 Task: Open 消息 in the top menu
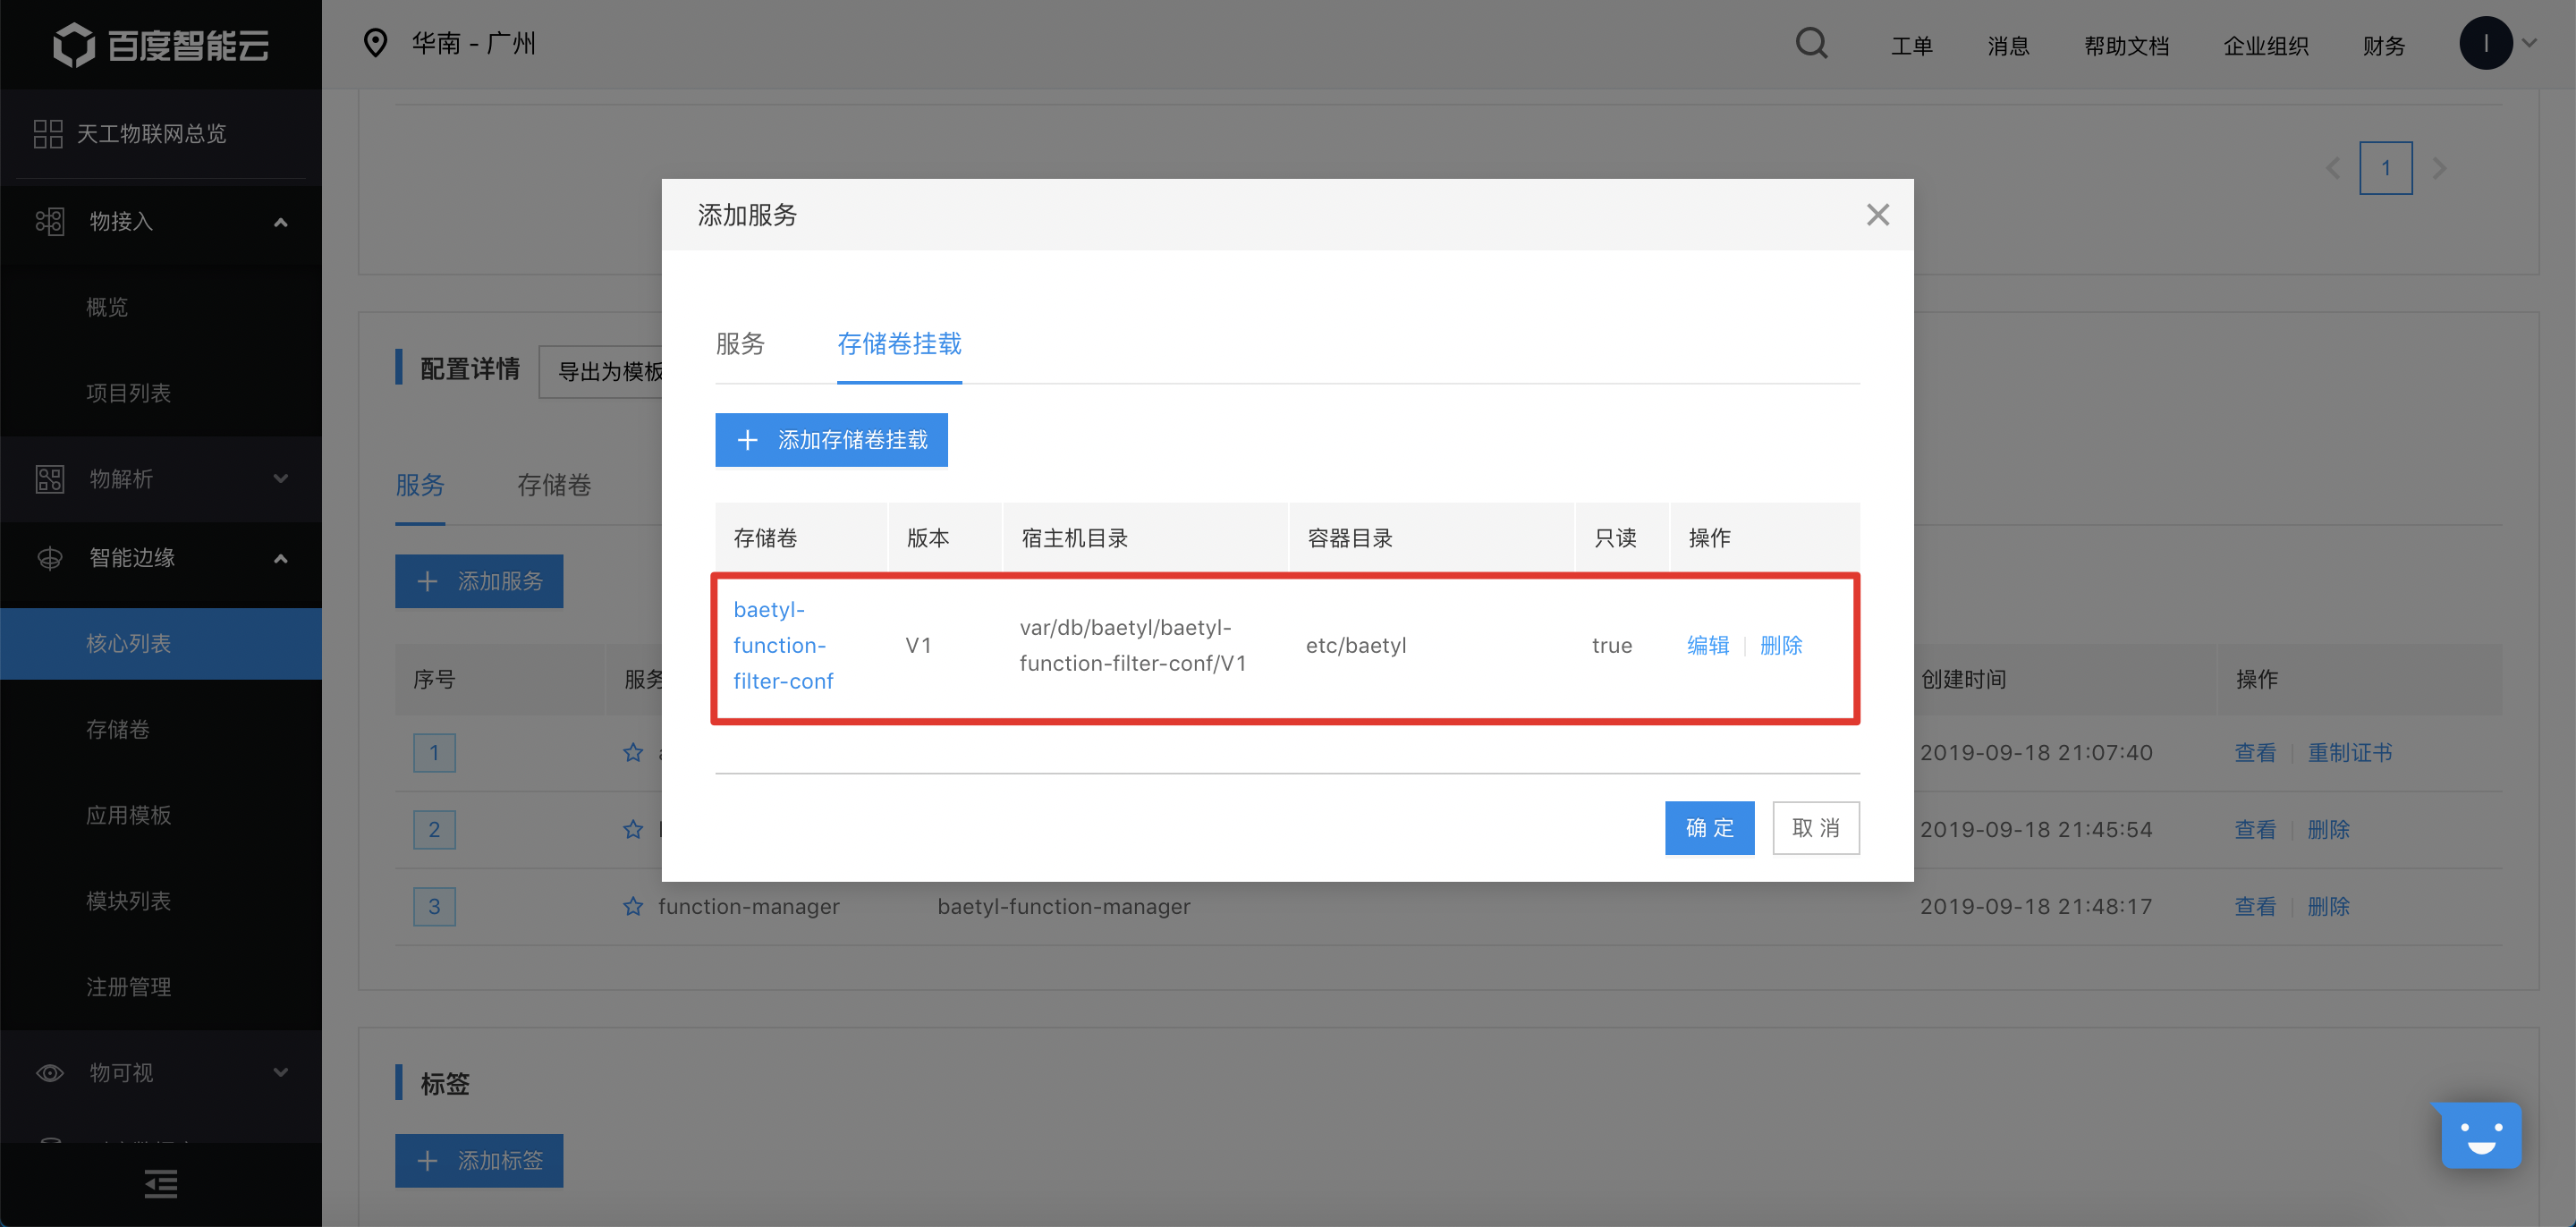click(2008, 46)
